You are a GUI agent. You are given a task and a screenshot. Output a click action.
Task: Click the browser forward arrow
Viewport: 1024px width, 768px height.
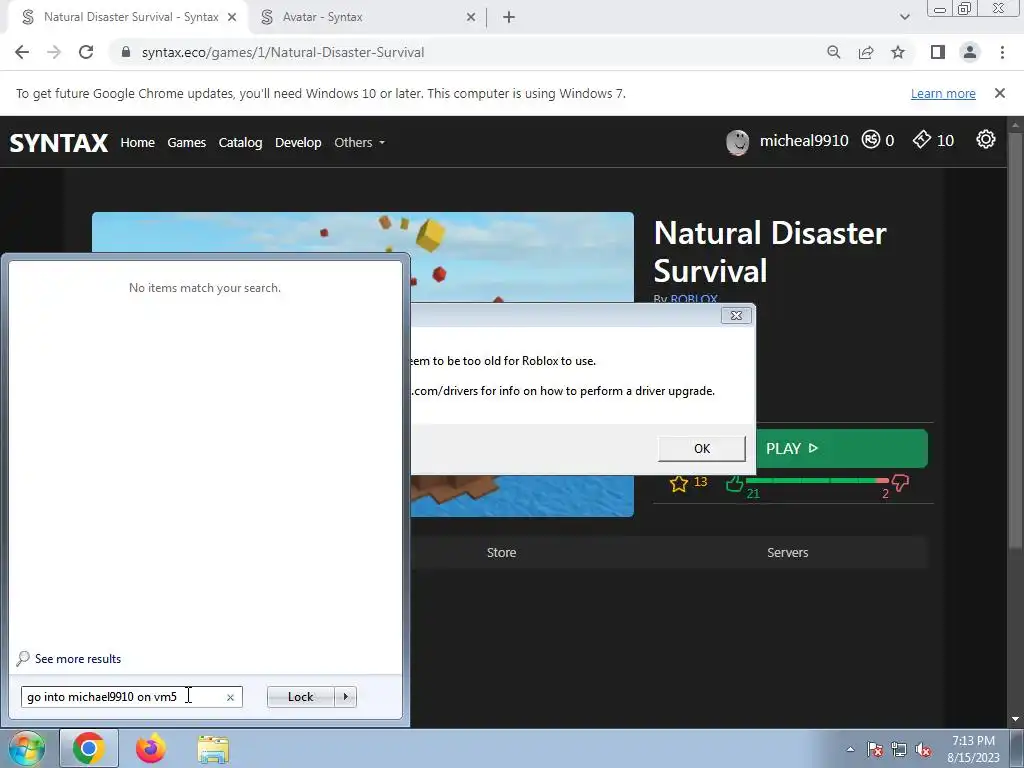click(x=54, y=52)
